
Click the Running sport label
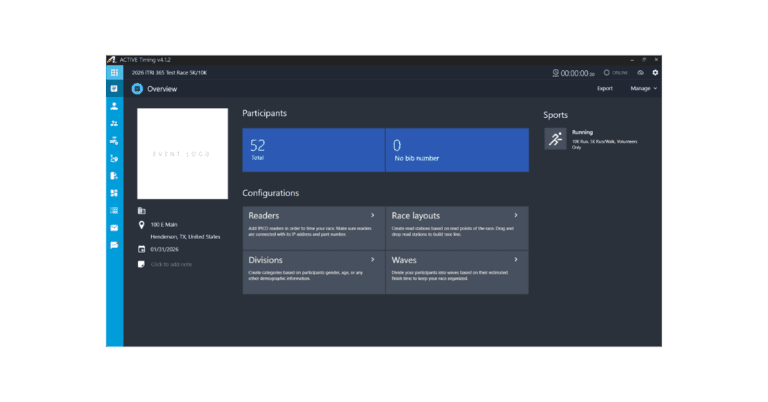click(x=582, y=132)
